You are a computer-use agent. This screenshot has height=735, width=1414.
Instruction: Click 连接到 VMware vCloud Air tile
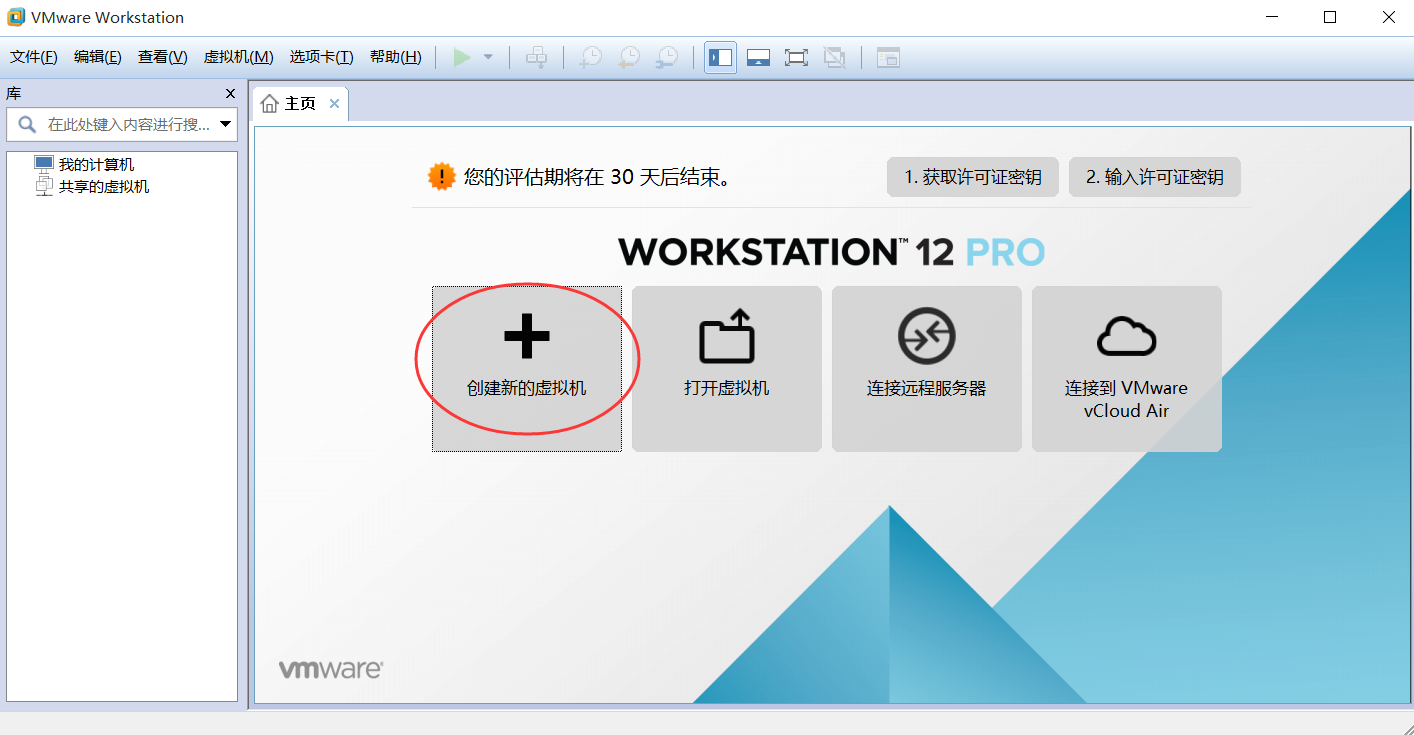coord(1127,369)
